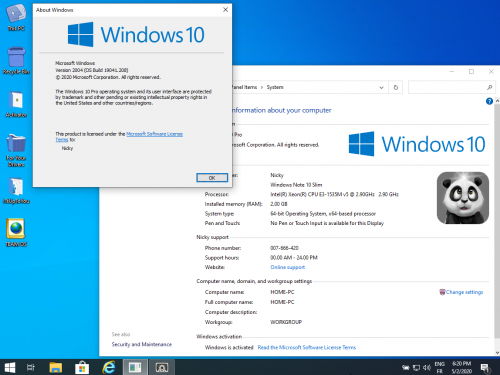Click the Change settings link

pyautogui.click(x=464, y=292)
